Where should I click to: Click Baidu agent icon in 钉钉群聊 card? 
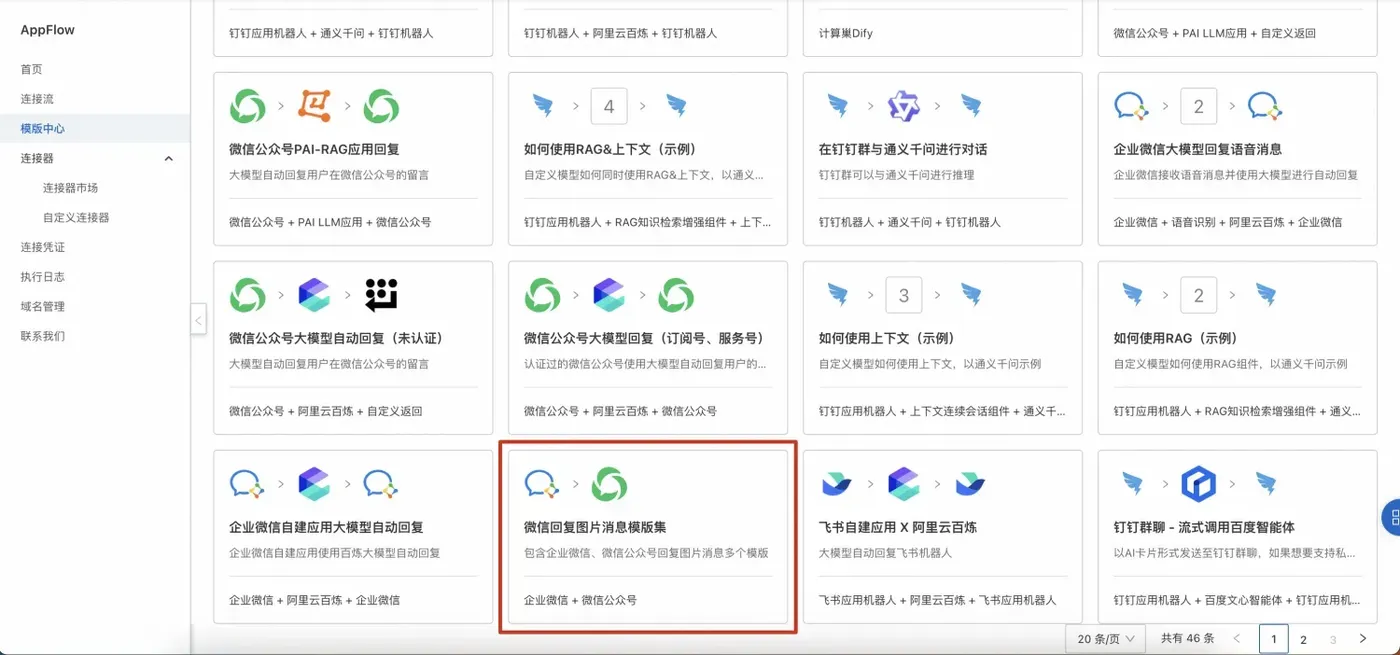[1199, 484]
